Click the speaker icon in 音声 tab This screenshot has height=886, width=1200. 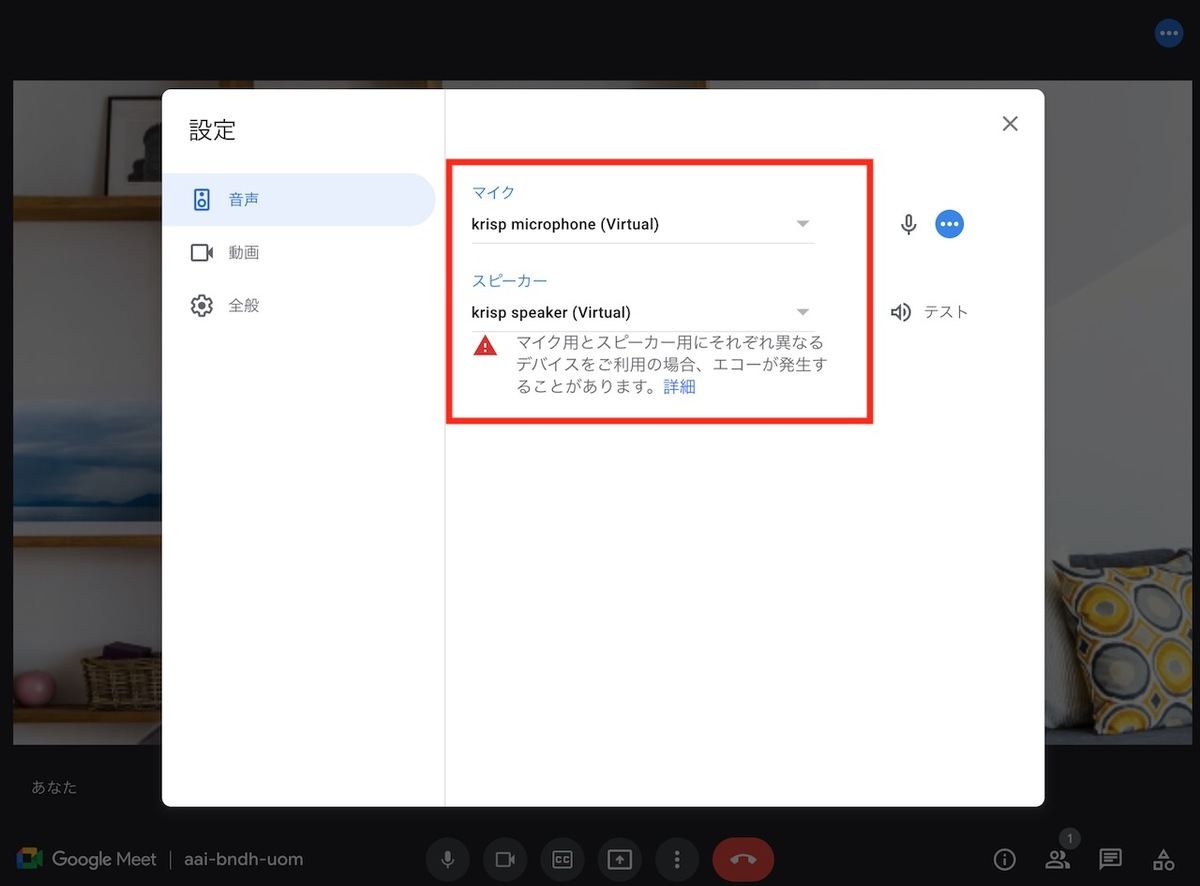(202, 199)
